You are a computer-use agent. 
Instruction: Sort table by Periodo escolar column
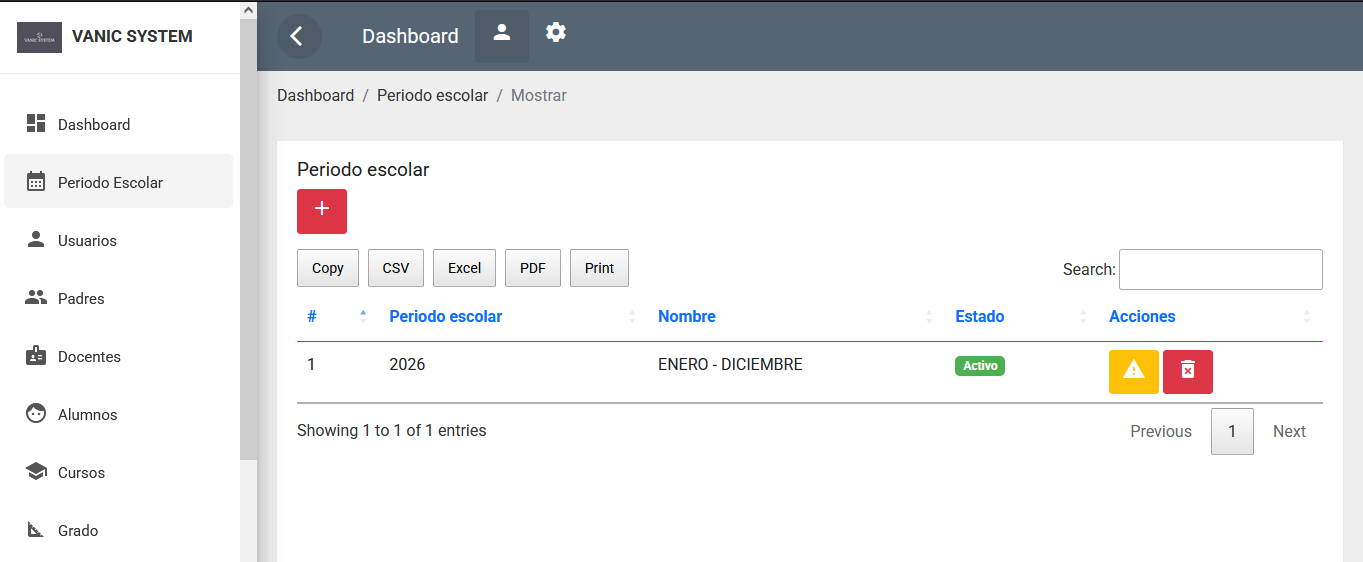click(446, 317)
